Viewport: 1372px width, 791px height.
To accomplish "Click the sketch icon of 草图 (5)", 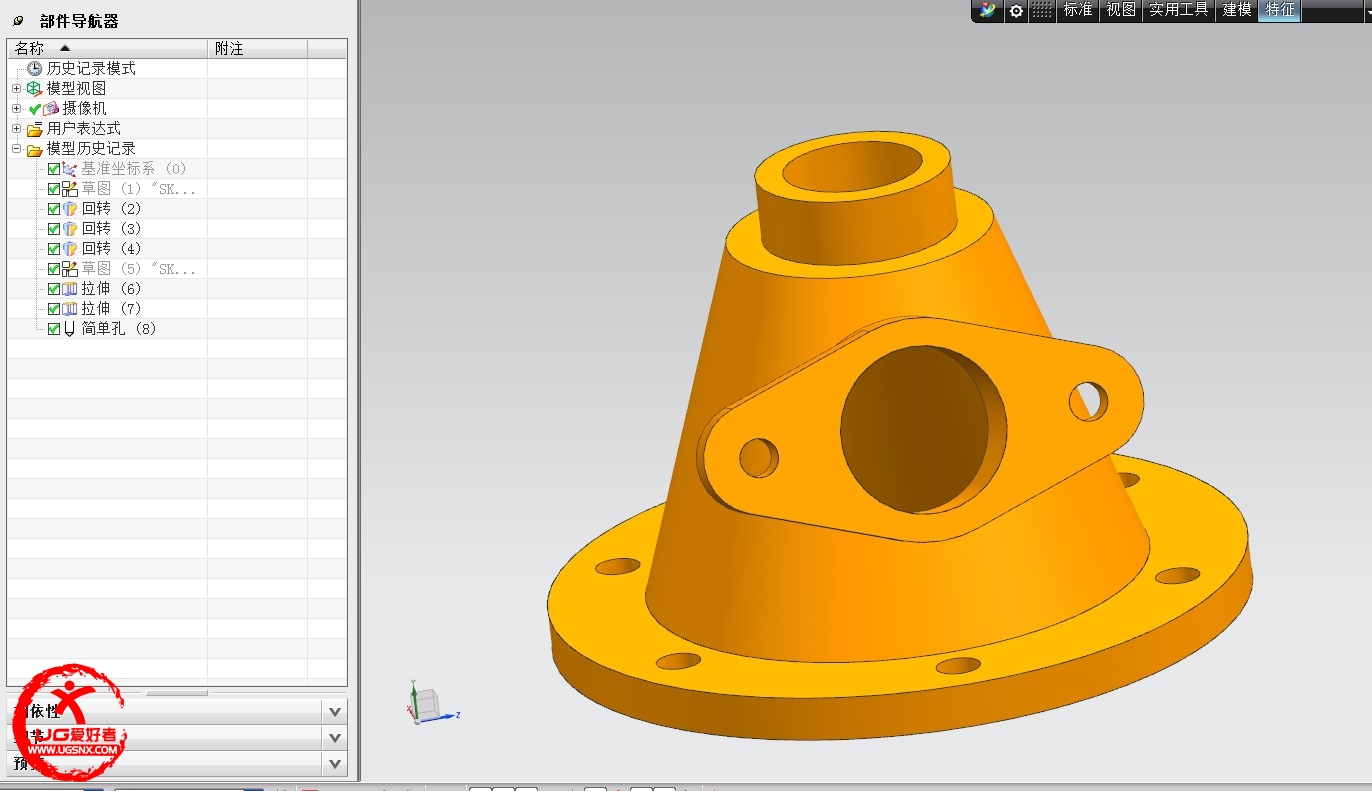I will [x=70, y=269].
